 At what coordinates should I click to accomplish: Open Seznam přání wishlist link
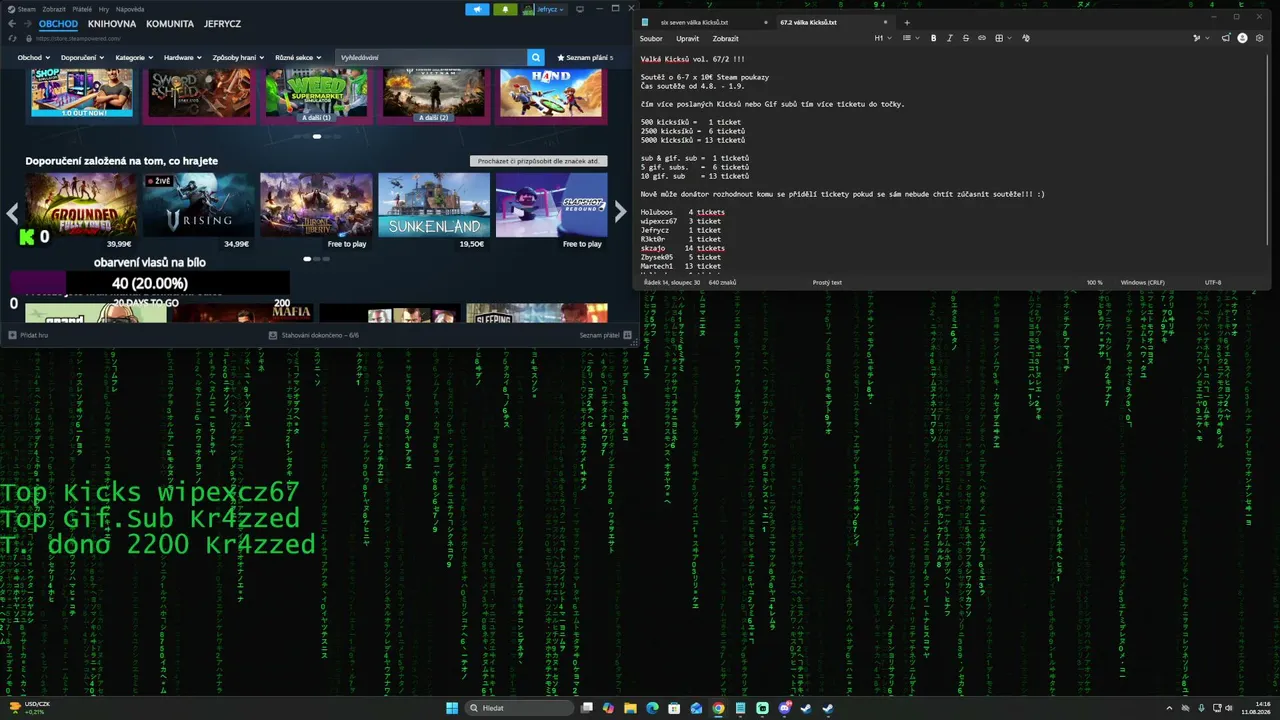click(584, 58)
